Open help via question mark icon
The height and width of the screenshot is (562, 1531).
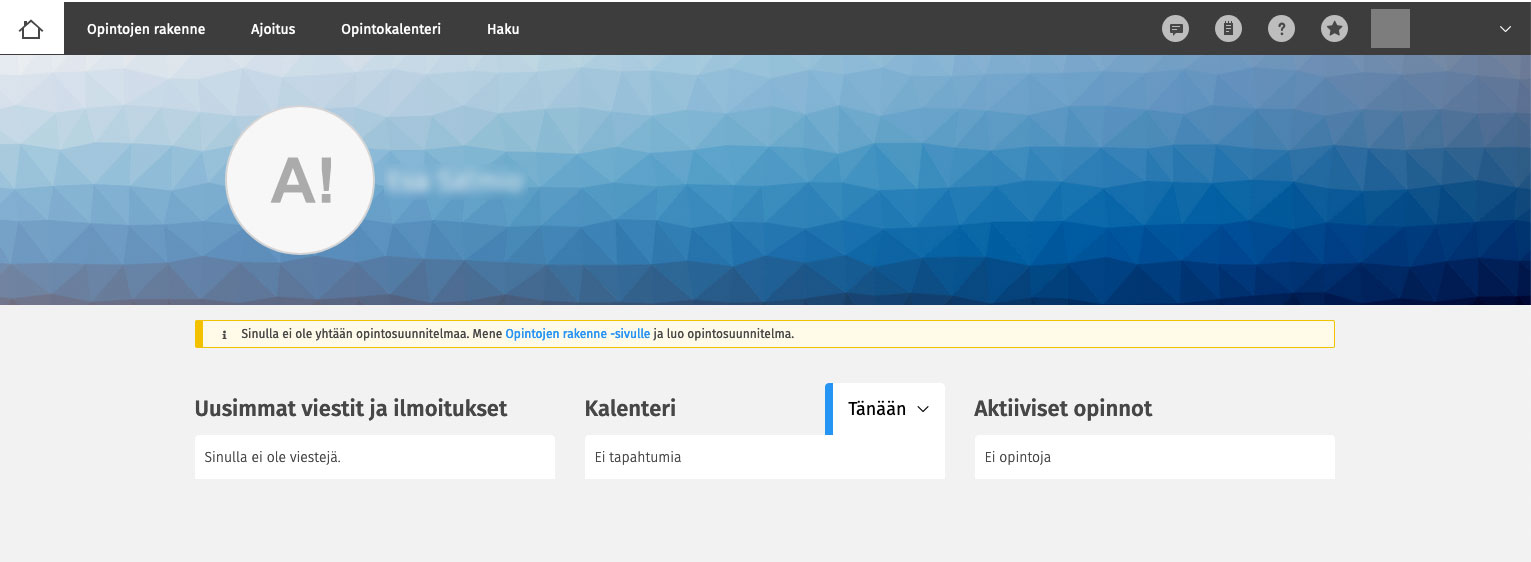[x=1281, y=29]
